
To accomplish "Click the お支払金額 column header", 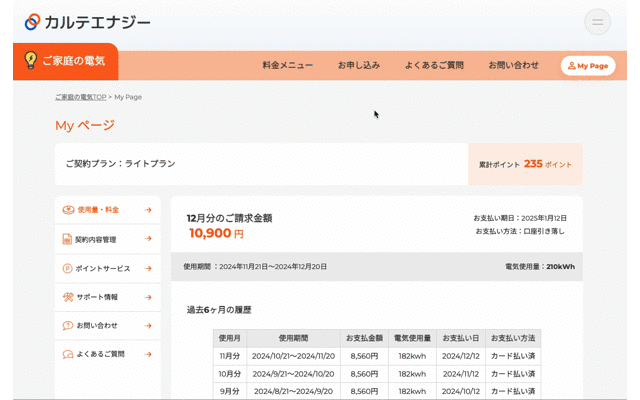I will [364, 338].
